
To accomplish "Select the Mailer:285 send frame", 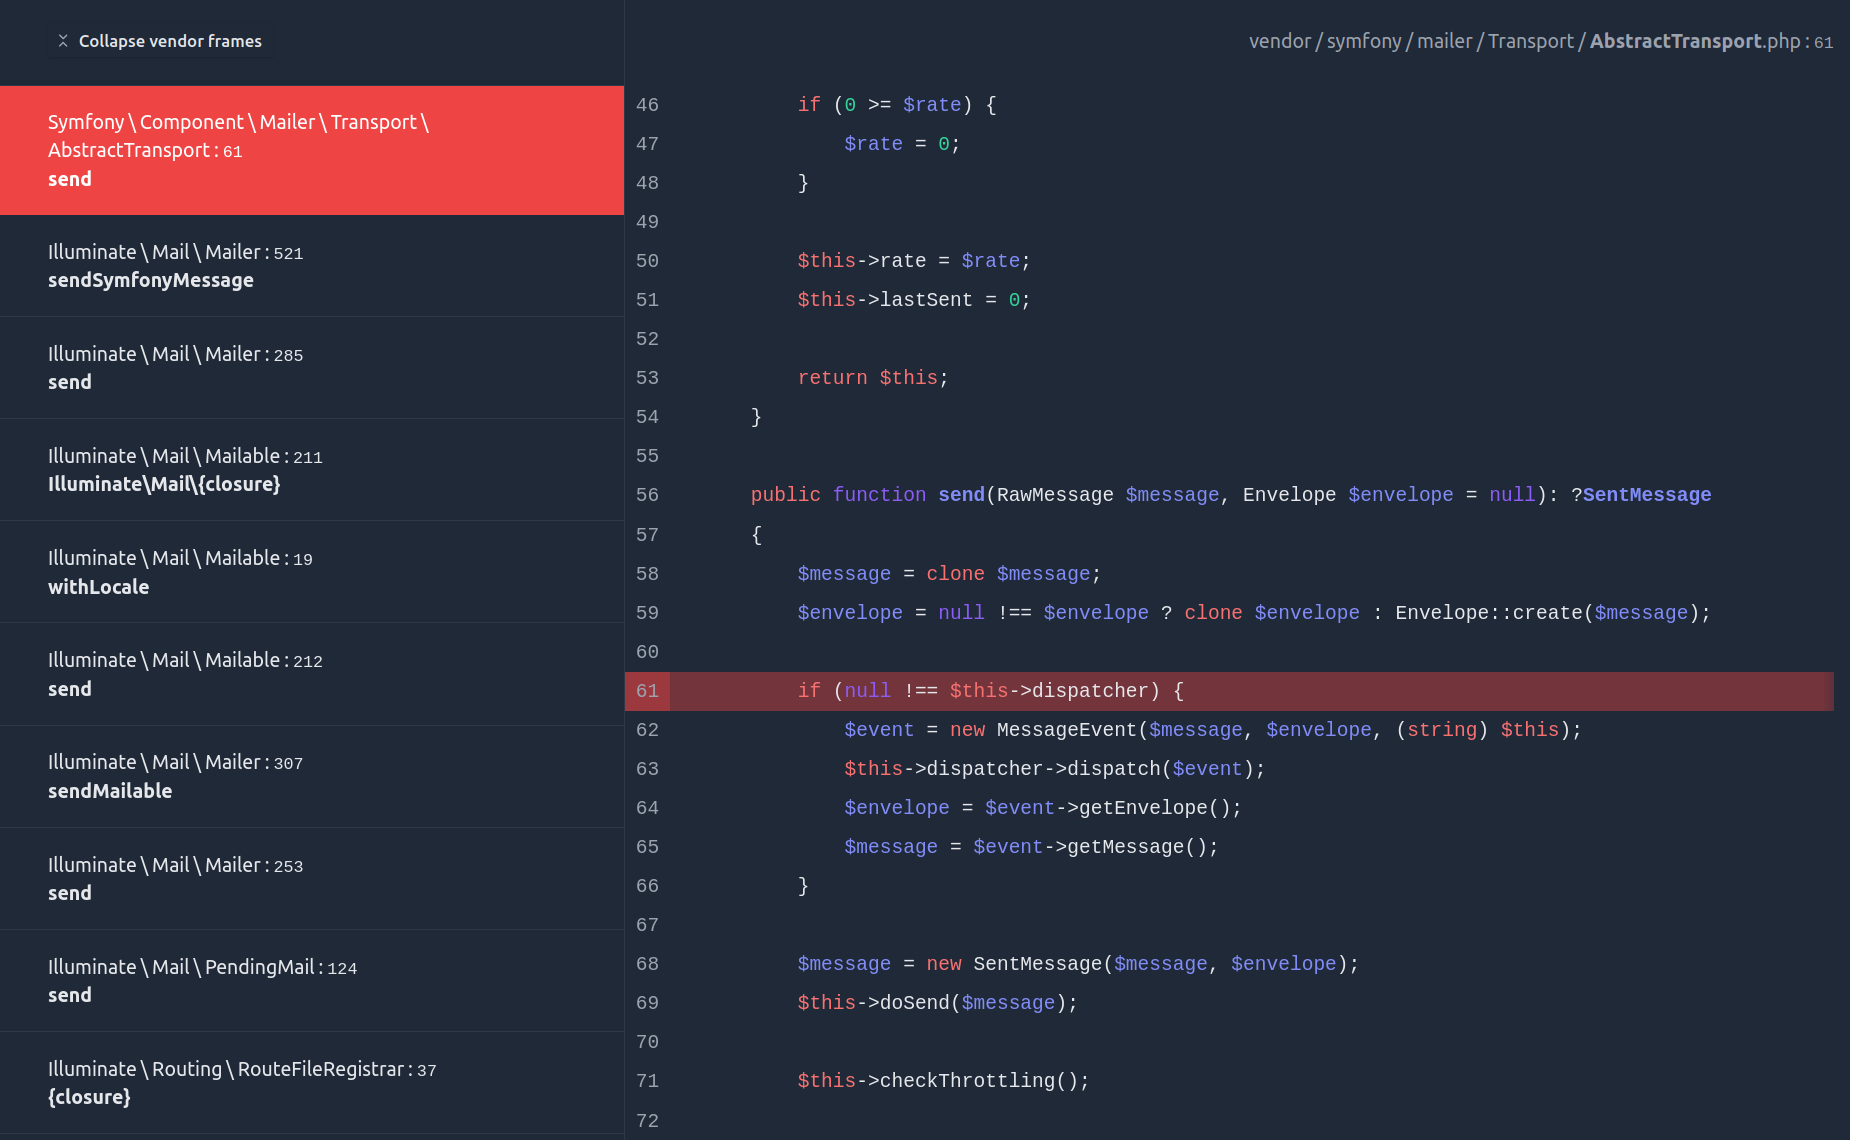I will (312, 368).
